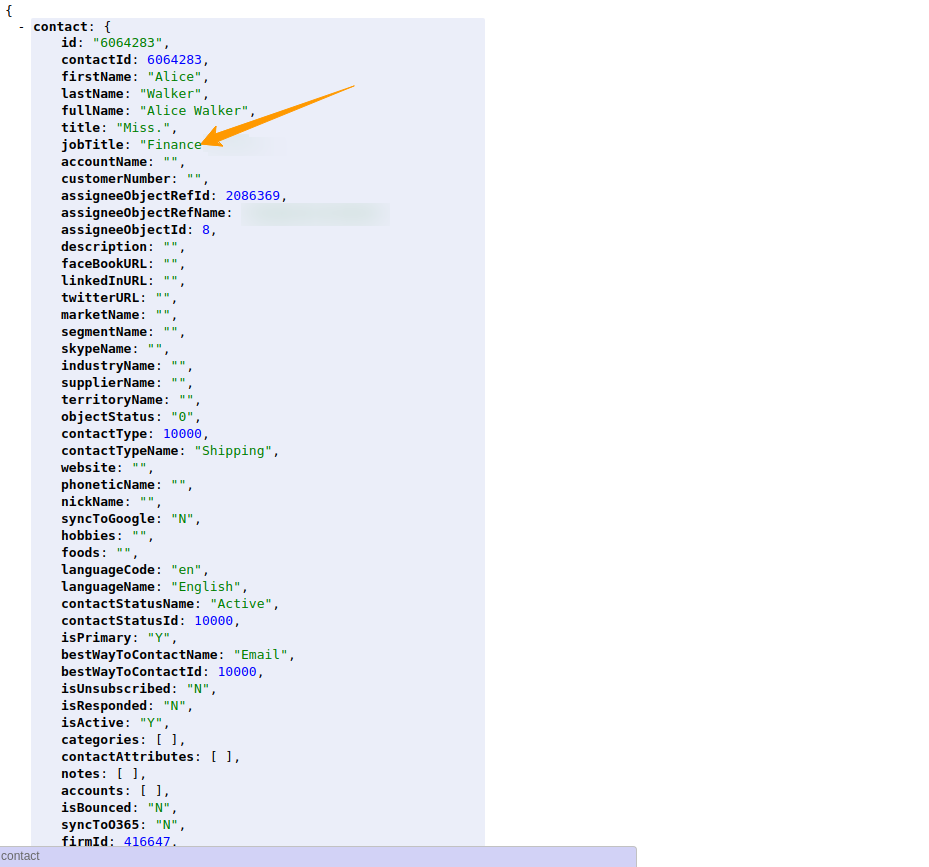
Task: Click the hobbies key
Action: (88, 536)
